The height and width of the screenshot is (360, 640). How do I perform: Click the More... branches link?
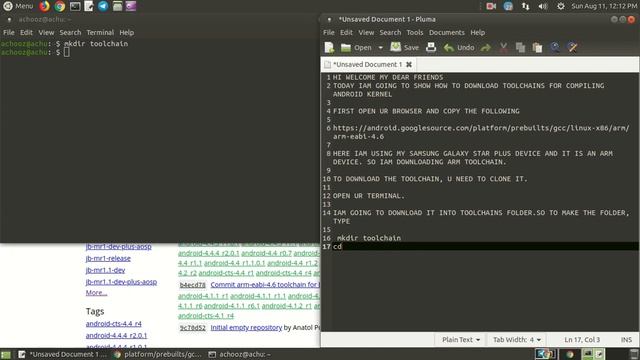[96, 293]
